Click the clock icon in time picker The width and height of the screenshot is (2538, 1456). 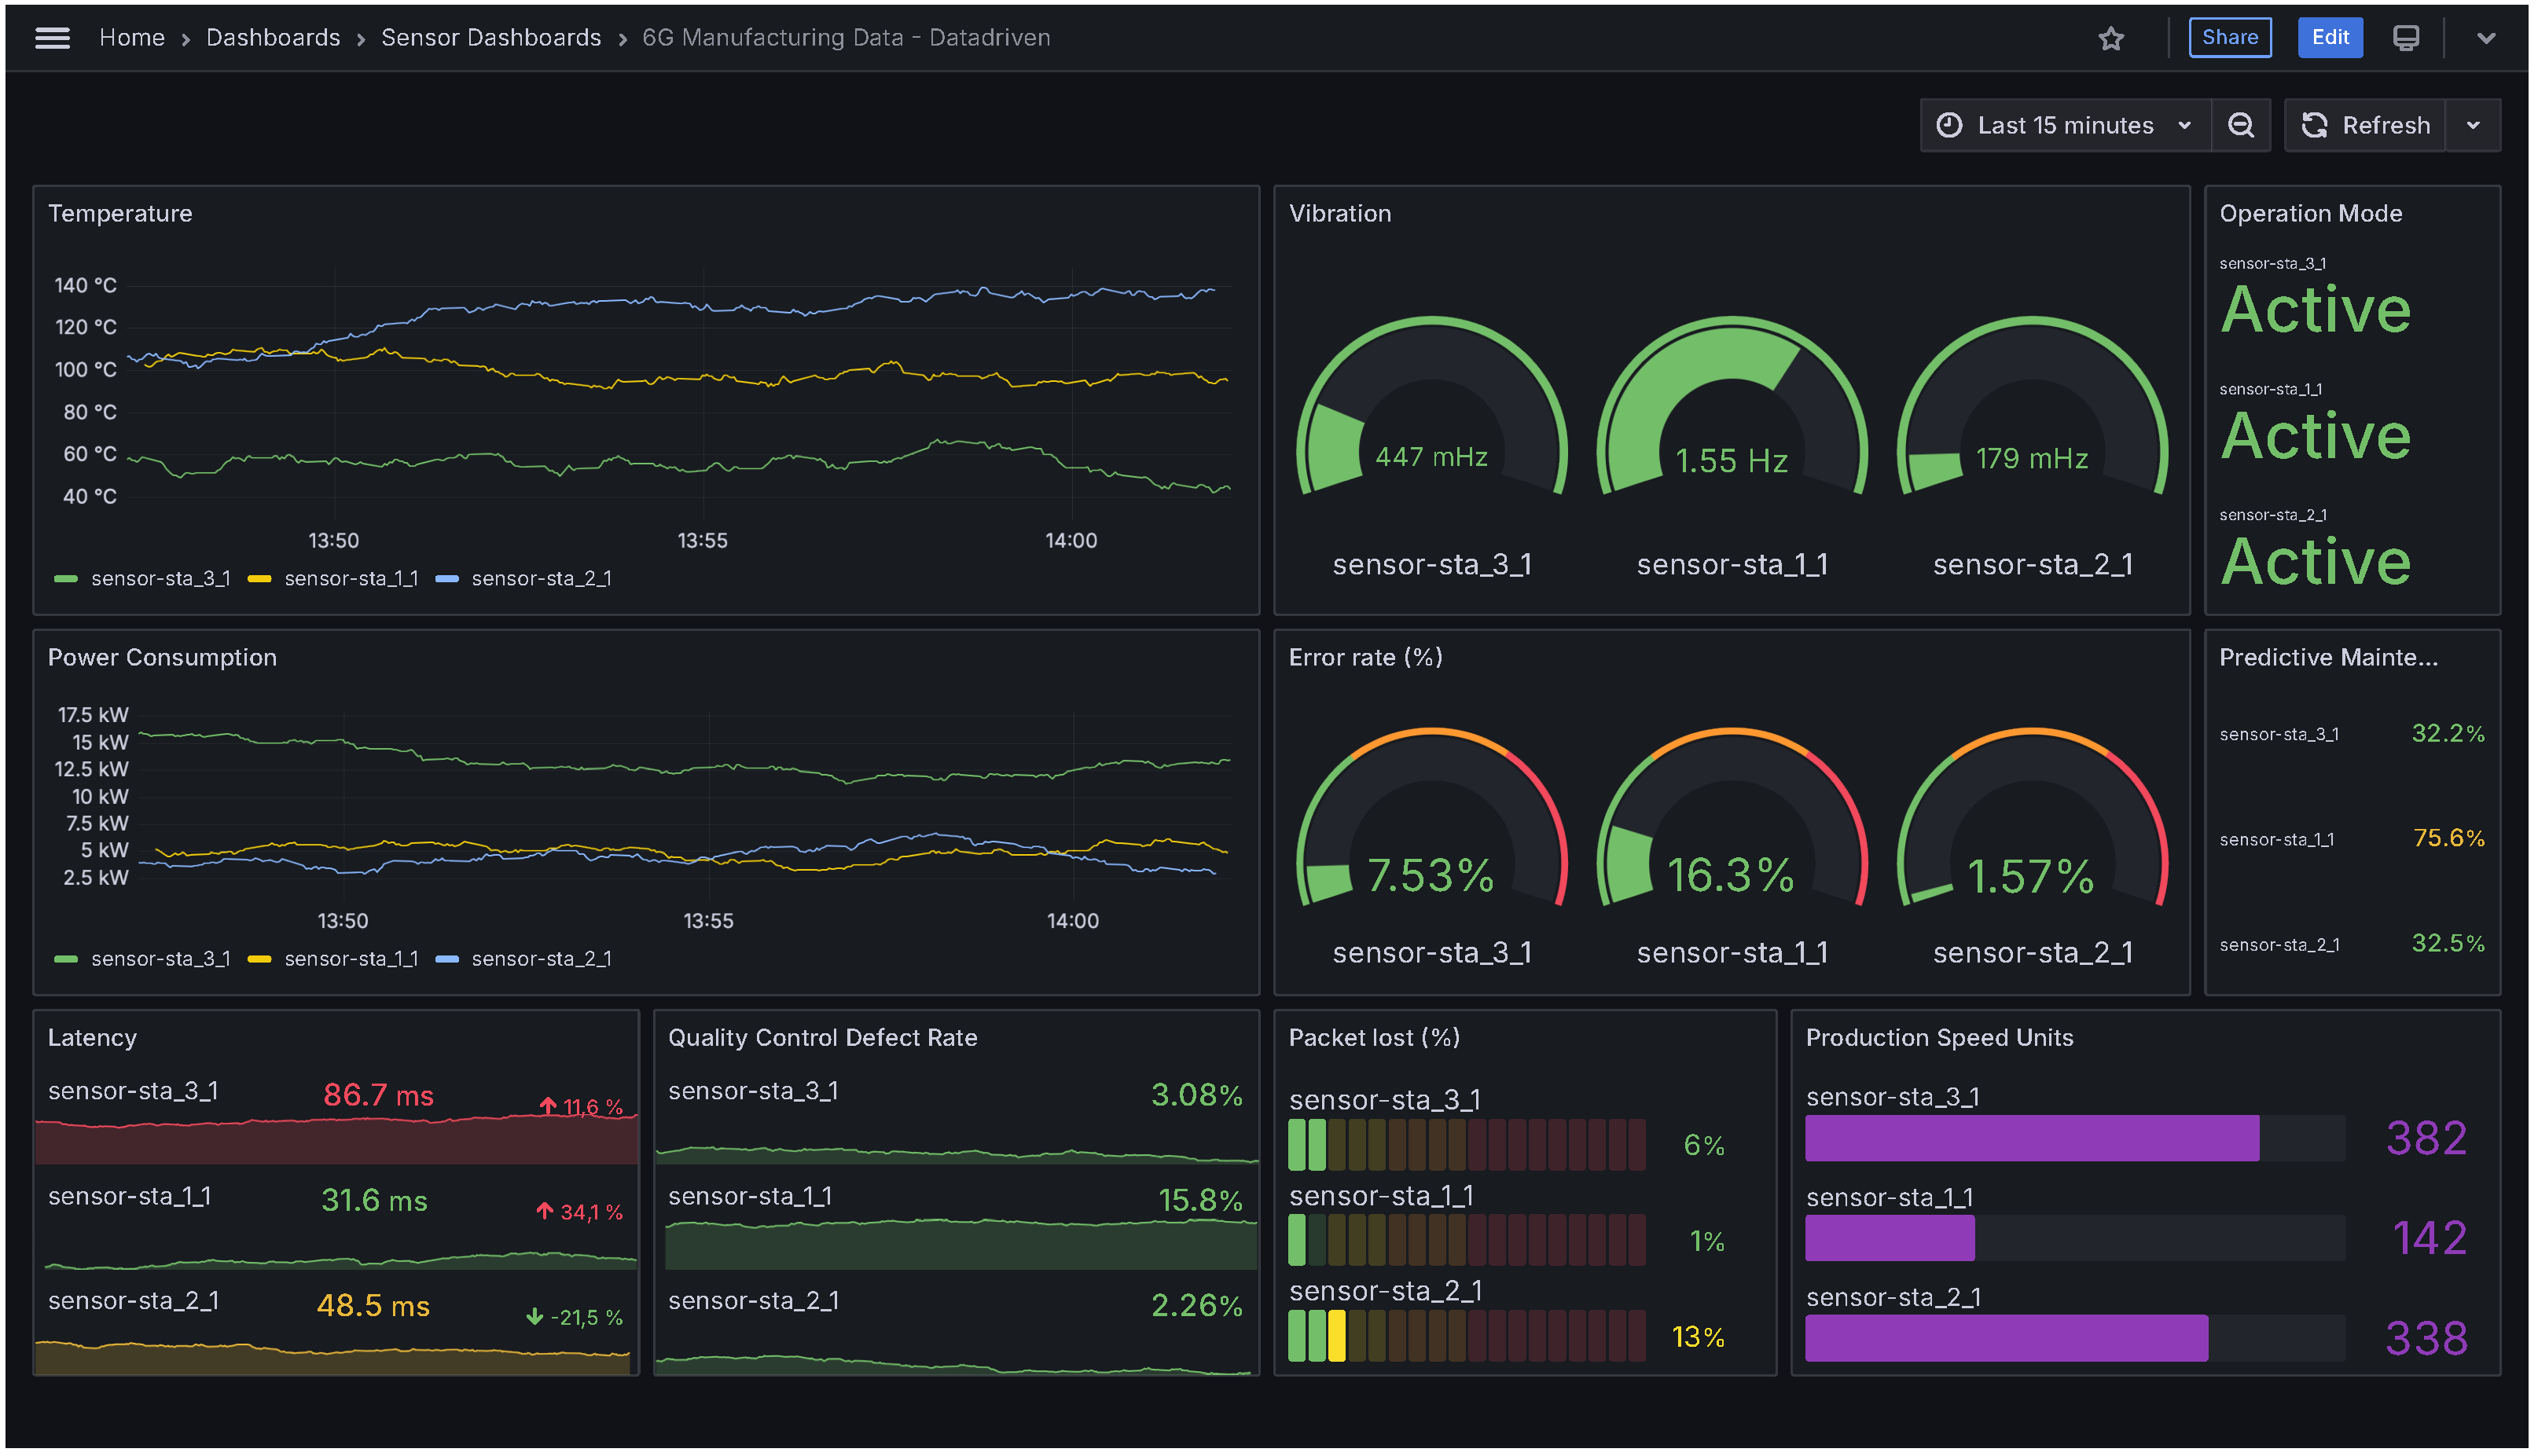(x=1948, y=125)
